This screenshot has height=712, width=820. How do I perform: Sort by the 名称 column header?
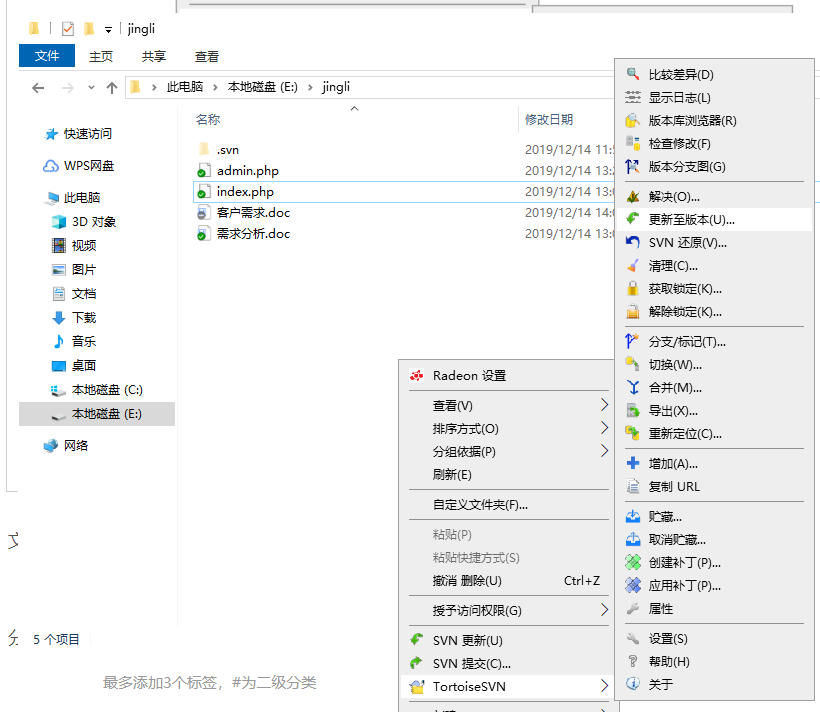click(208, 120)
